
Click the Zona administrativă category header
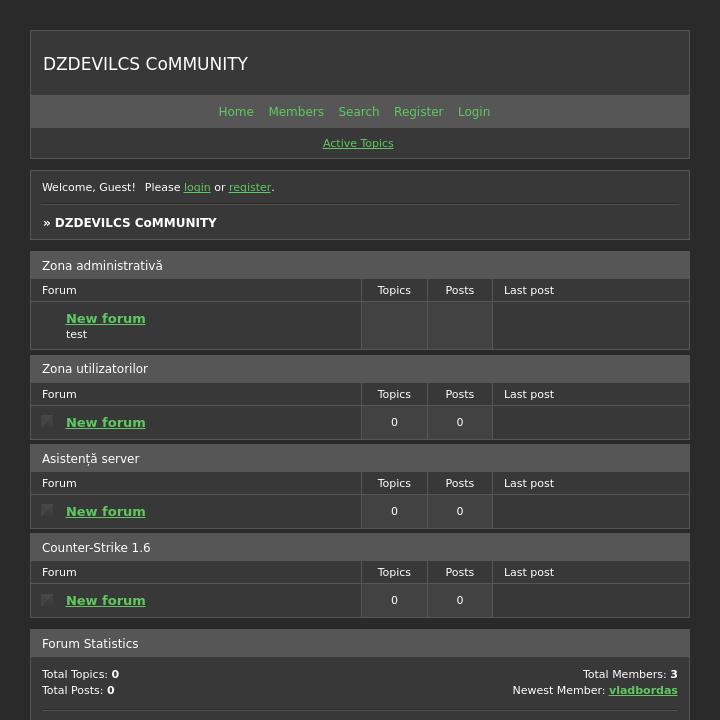pyautogui.click(x=102, y=266)
